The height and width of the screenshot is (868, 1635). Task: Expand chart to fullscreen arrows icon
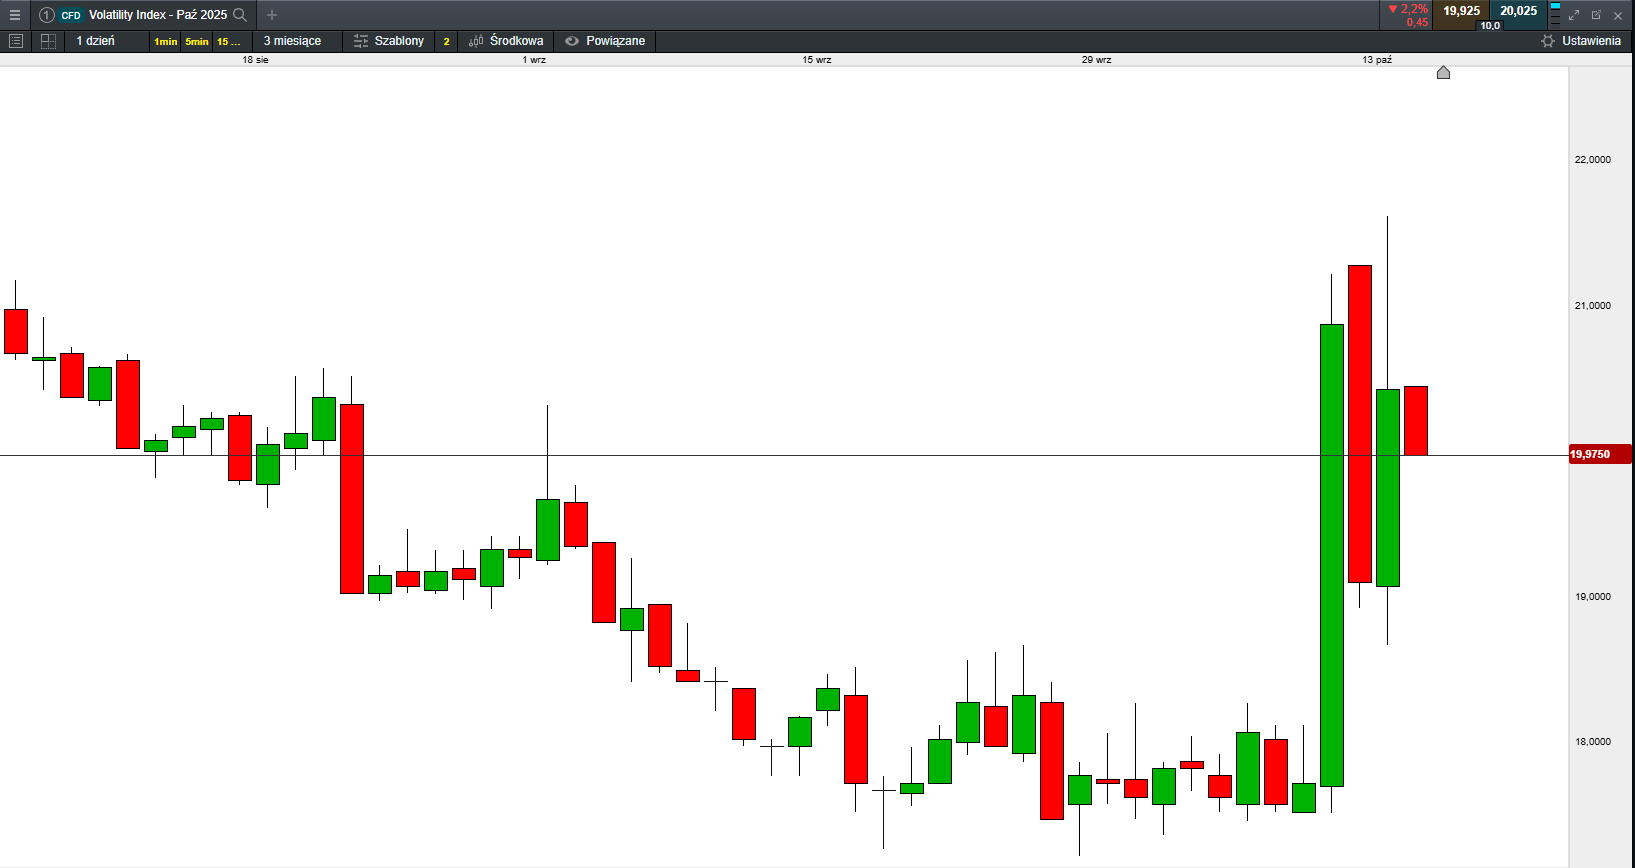[x=1574, y=15]
